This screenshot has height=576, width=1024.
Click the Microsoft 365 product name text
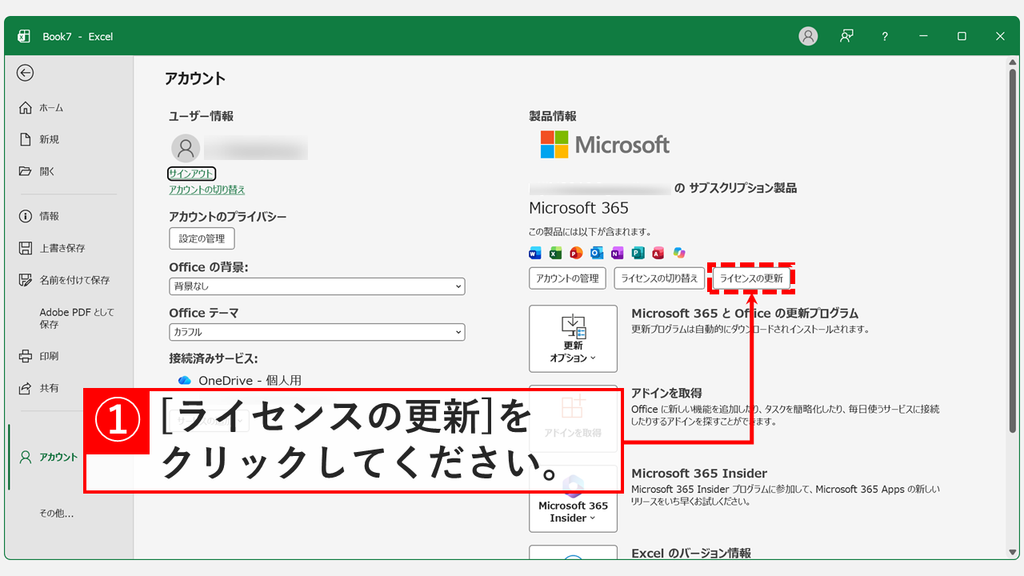[x=579, y=208]
